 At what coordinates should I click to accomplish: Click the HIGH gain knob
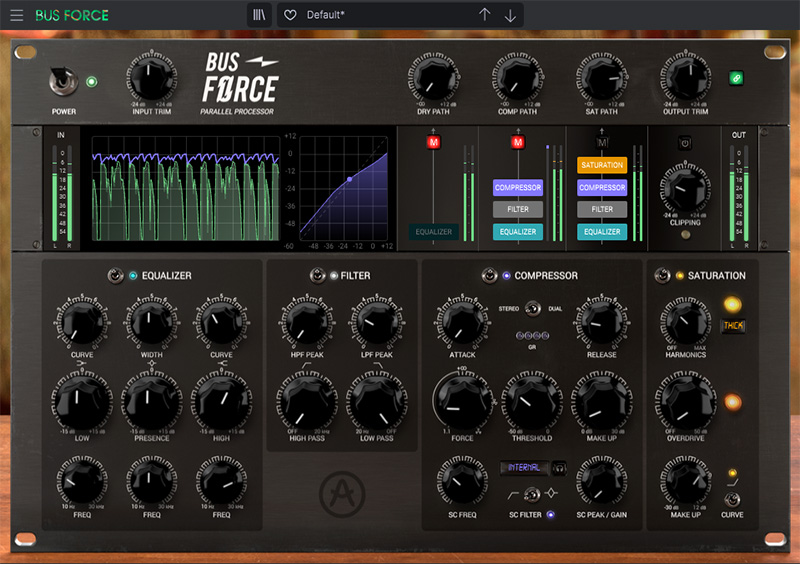(221, 402)
